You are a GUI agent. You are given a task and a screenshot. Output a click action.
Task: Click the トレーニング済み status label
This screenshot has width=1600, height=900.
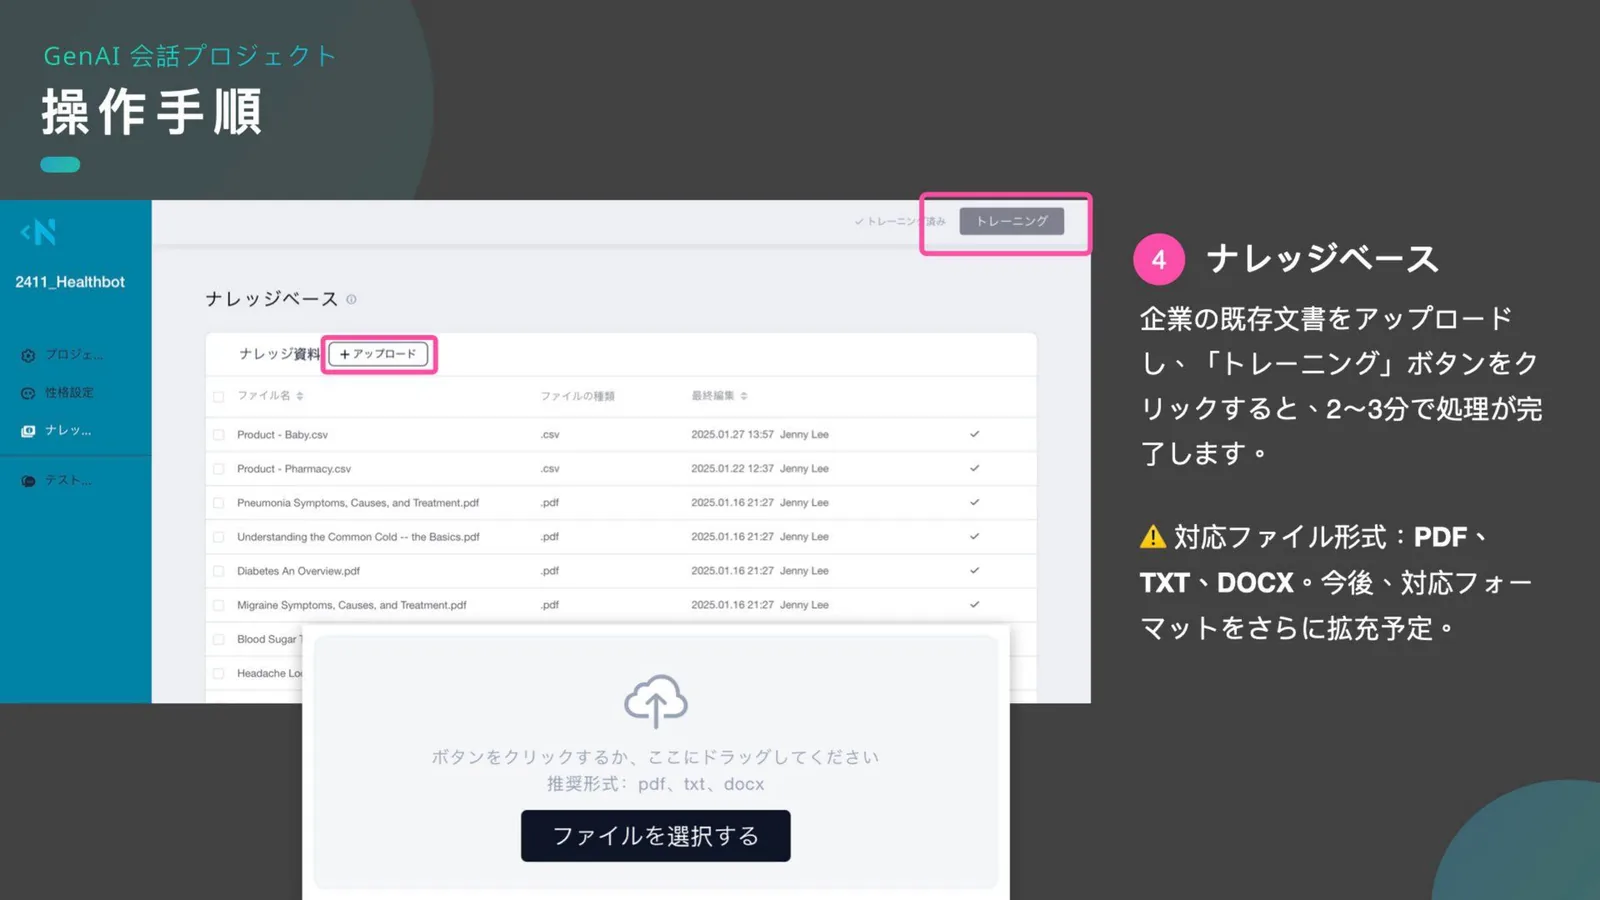click(900, 221)
